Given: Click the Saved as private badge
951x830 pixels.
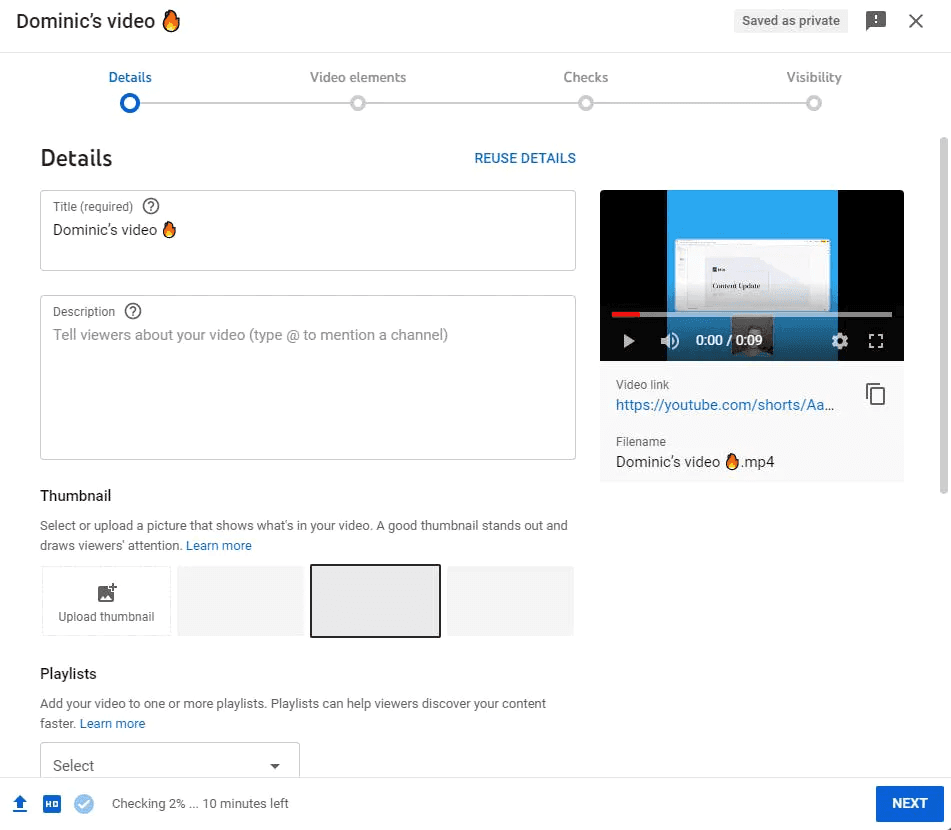Looking at the screenshot, I should tap(791, 21).
